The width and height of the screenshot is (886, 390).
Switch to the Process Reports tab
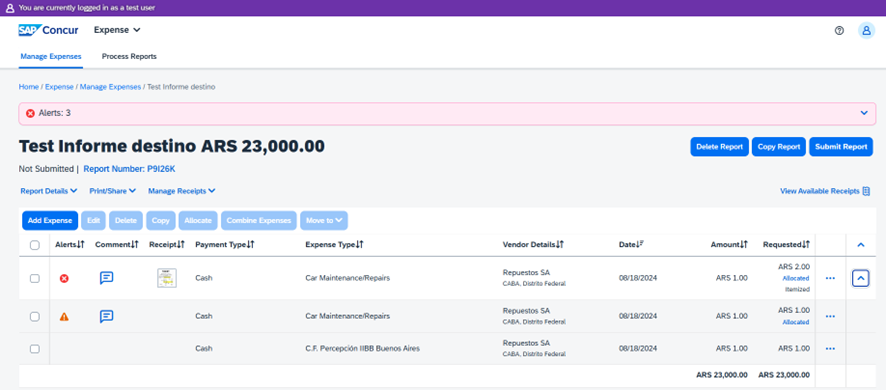pos(129,57)
